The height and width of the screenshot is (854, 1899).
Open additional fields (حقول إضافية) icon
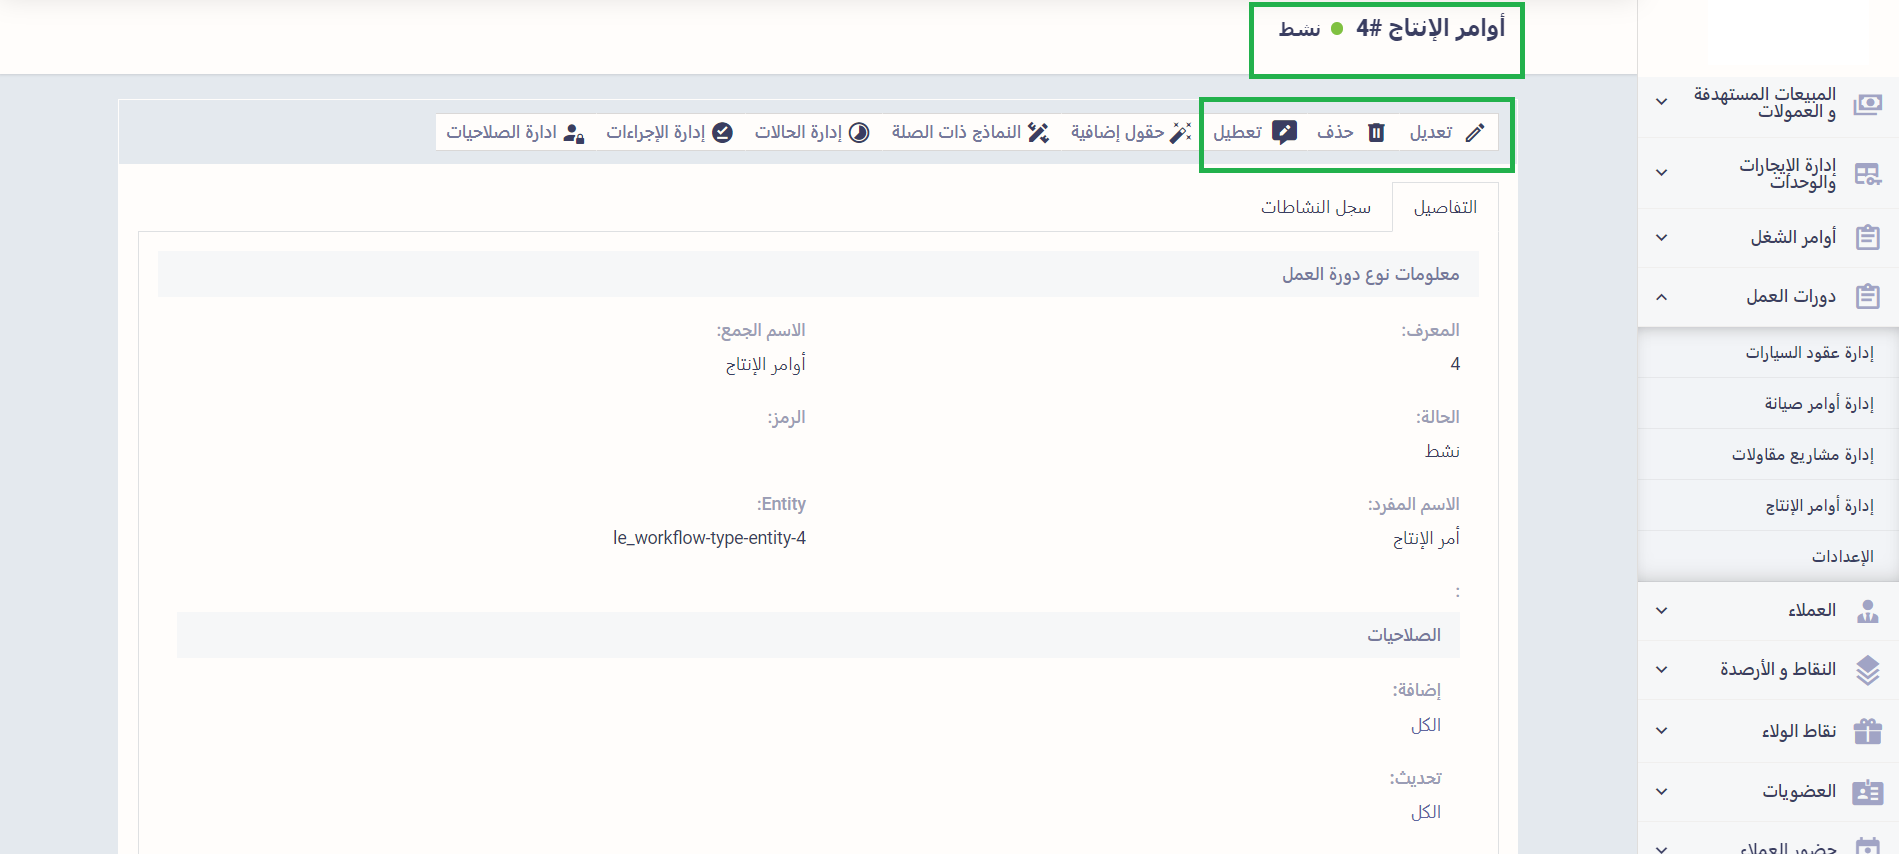click(1181, 133)
